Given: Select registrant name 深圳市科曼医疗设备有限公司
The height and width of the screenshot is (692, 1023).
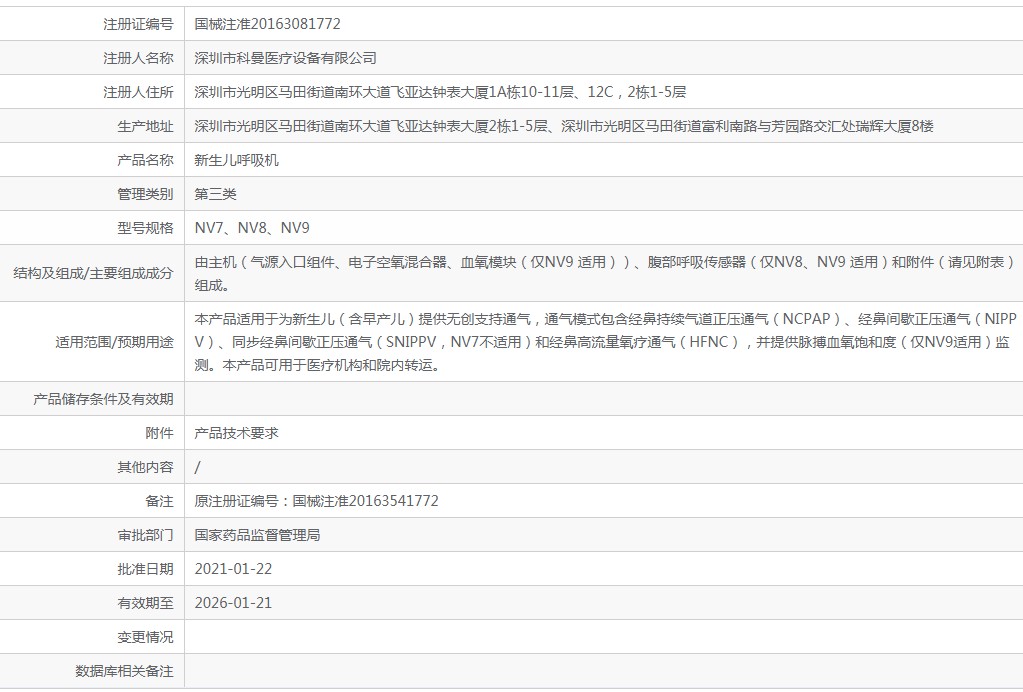Looking at the screenshot, I should click(x=286, y=58).
